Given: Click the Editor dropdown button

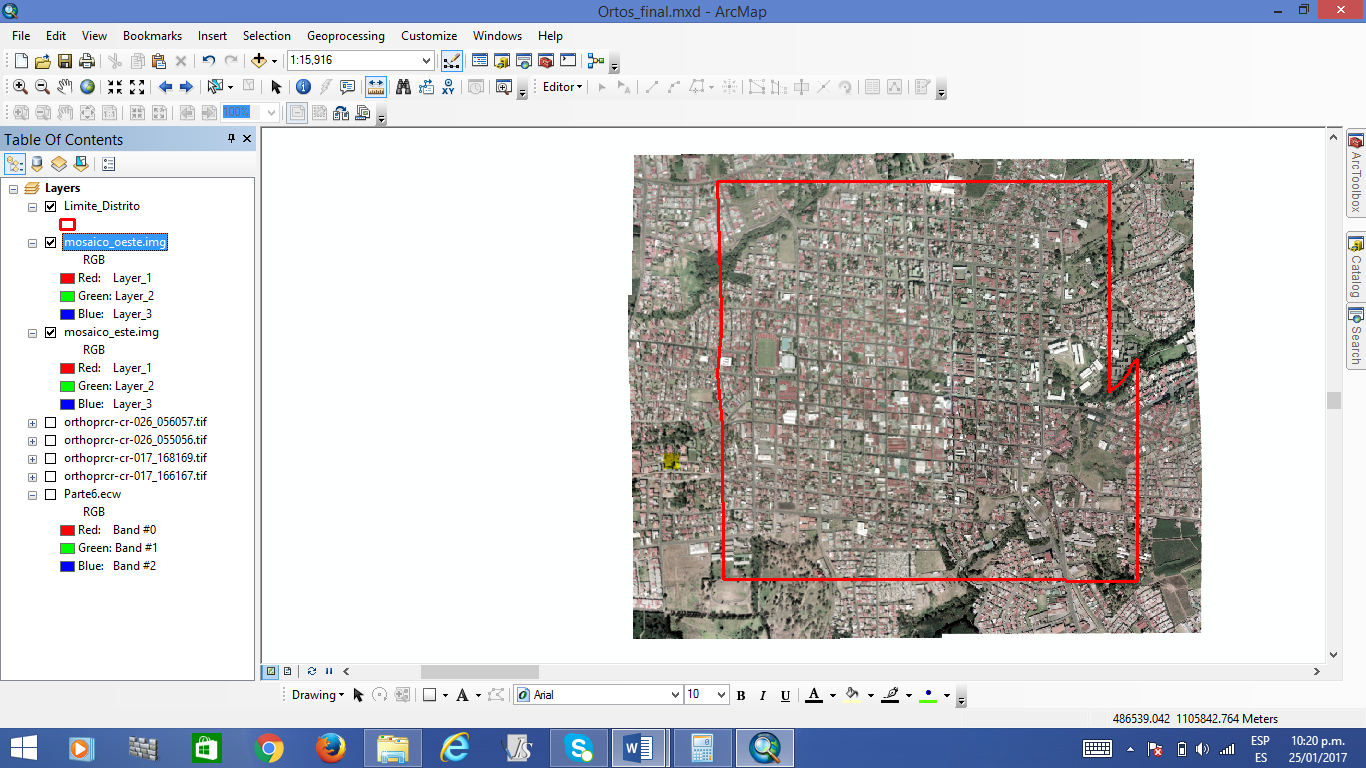Looking at the screenshot, I should 563,87.
